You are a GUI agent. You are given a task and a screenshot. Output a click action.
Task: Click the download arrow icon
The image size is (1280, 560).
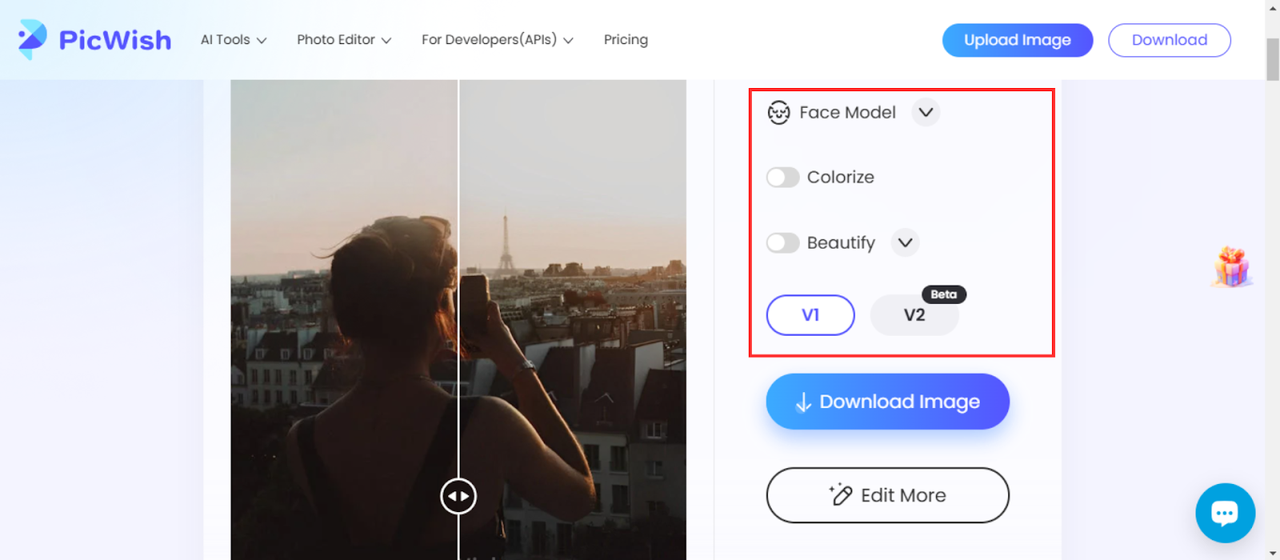pyautogui.click(x=802, y=402)
